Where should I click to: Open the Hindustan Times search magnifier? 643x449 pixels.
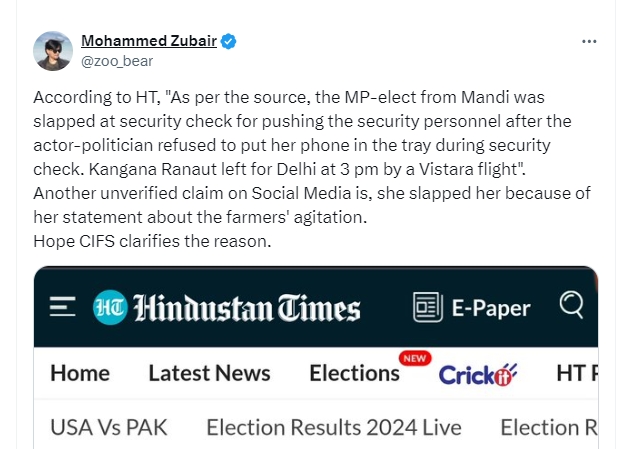[x=572, y=305]
